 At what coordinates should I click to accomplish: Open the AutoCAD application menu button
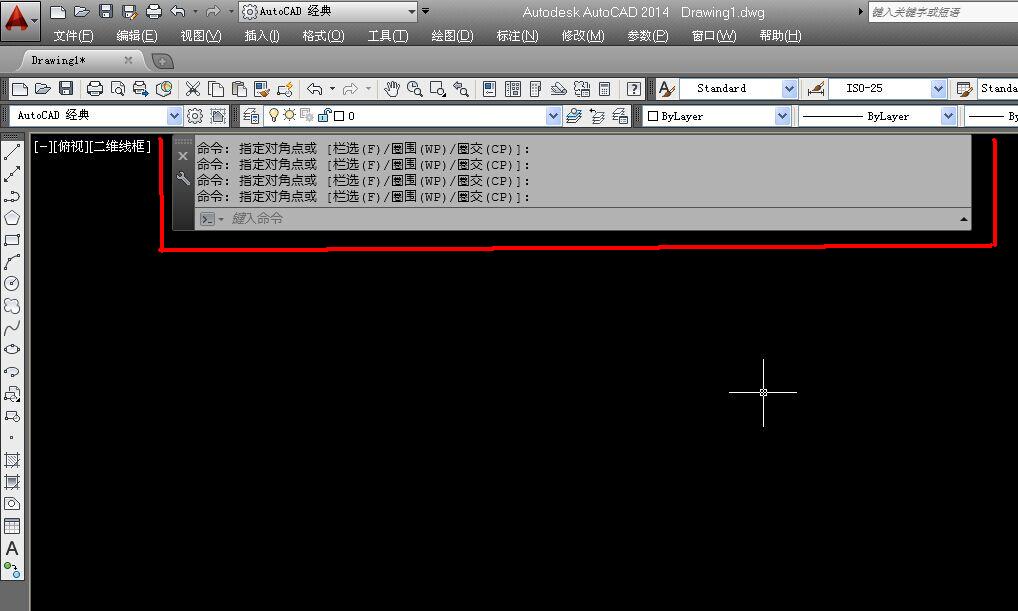20,20
